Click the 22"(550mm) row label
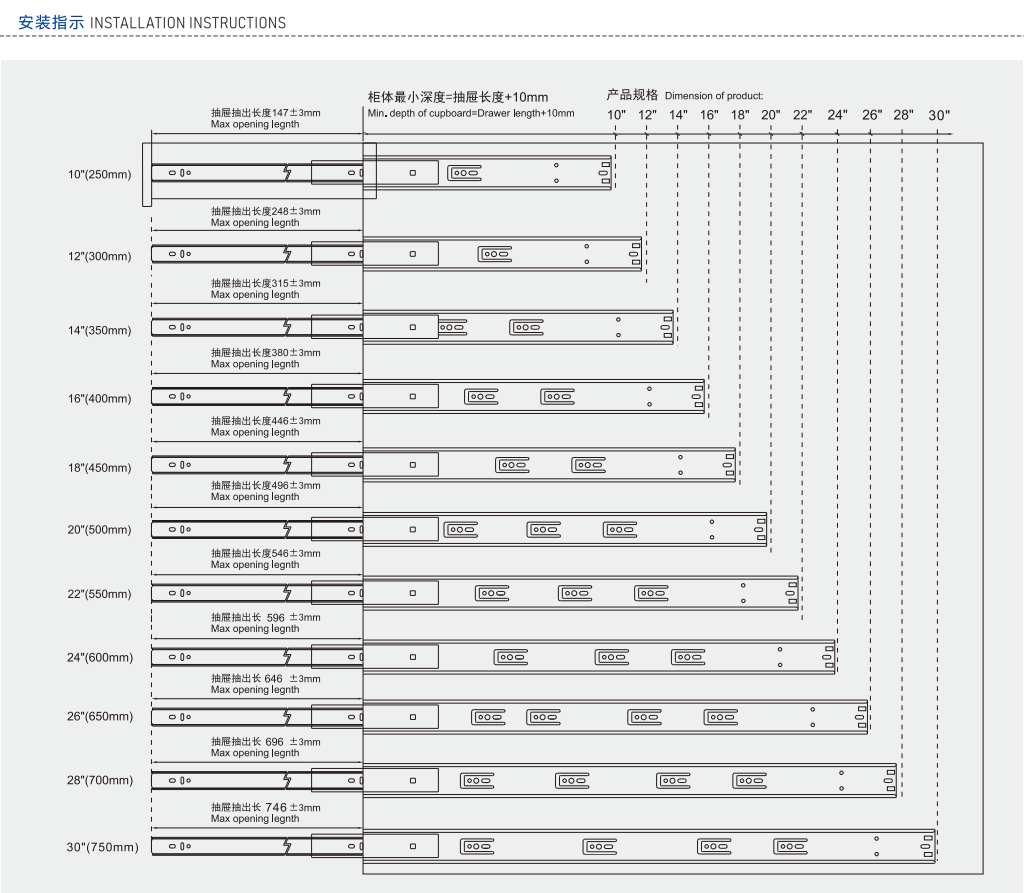Viewport: 1024px width, 893px height. (x=99, y=594)
